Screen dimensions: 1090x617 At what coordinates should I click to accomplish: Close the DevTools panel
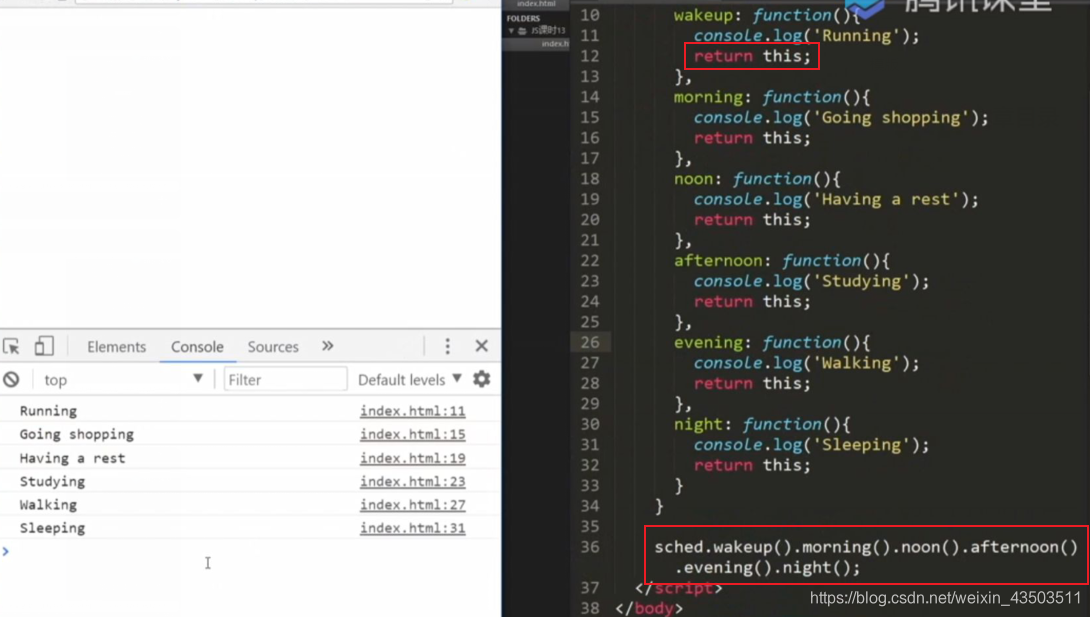point(482,346)
